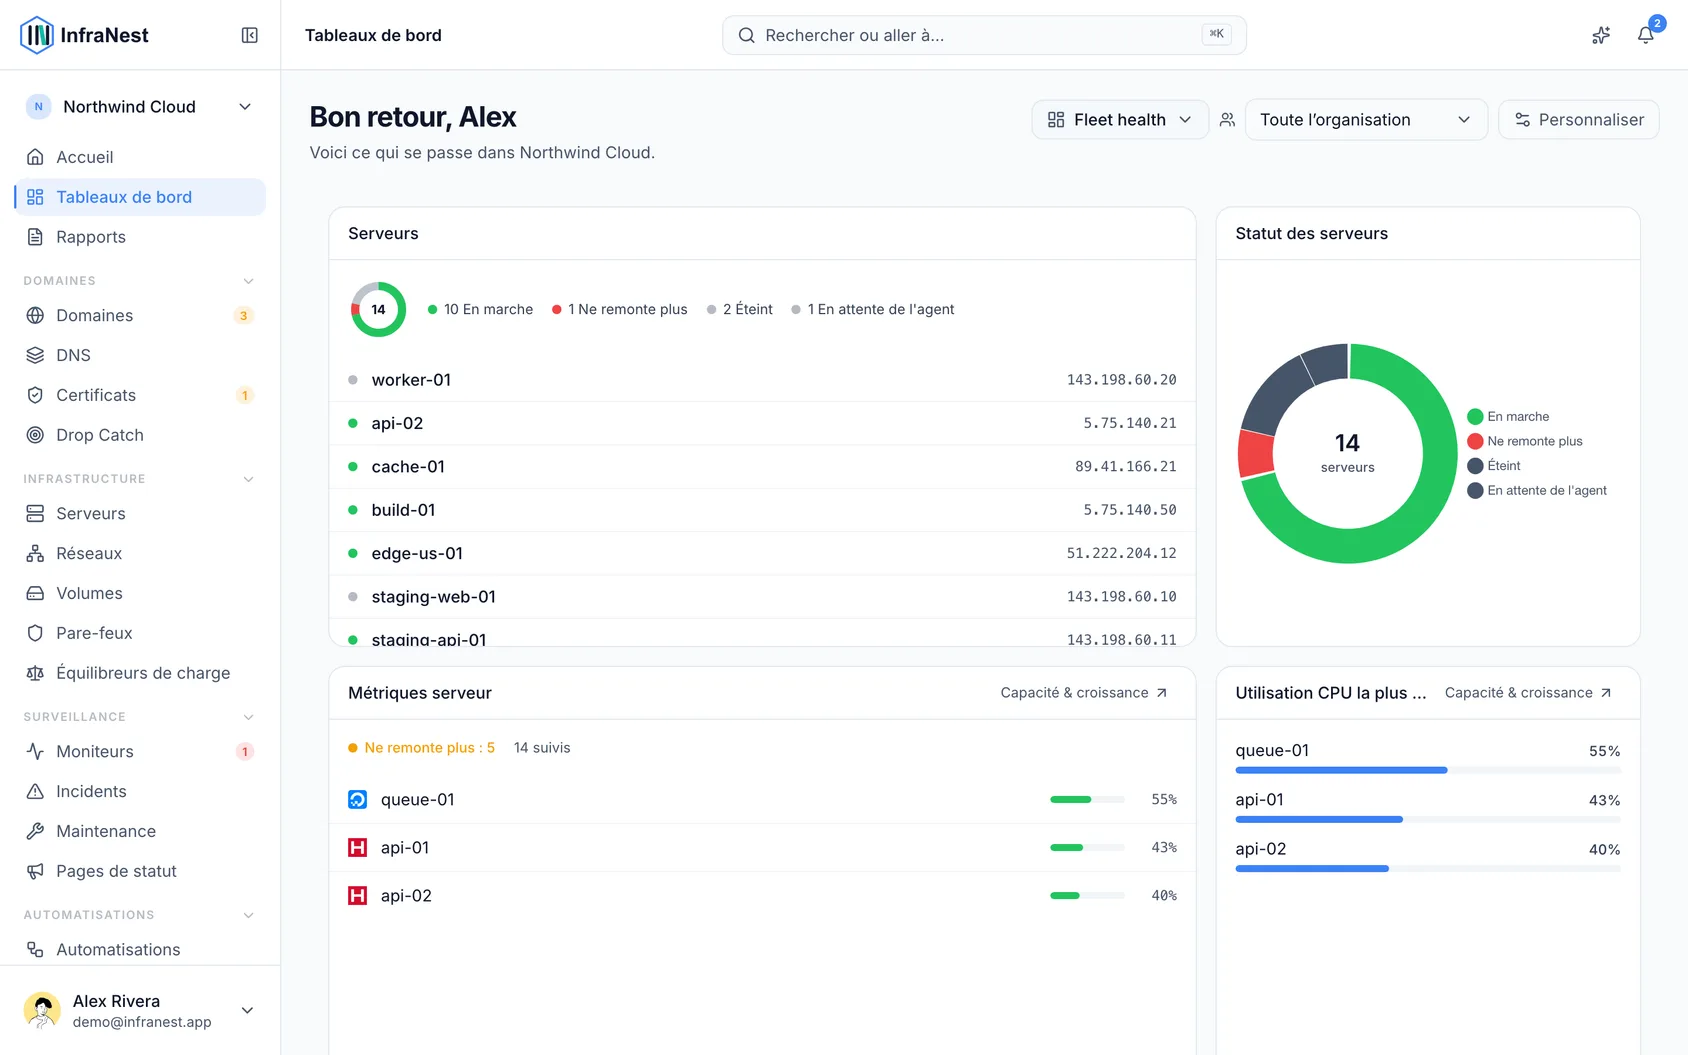Open Capacité & croissance link in Métriques serveur
Viewport: 1688px width, 1055px height.
(1084, 693)
